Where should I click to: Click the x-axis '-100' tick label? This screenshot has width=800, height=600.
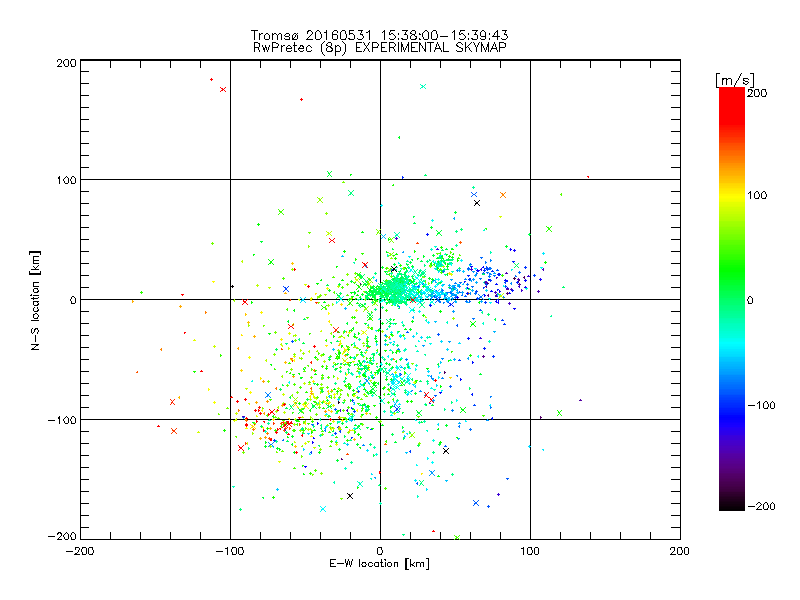tap(230, 551)
